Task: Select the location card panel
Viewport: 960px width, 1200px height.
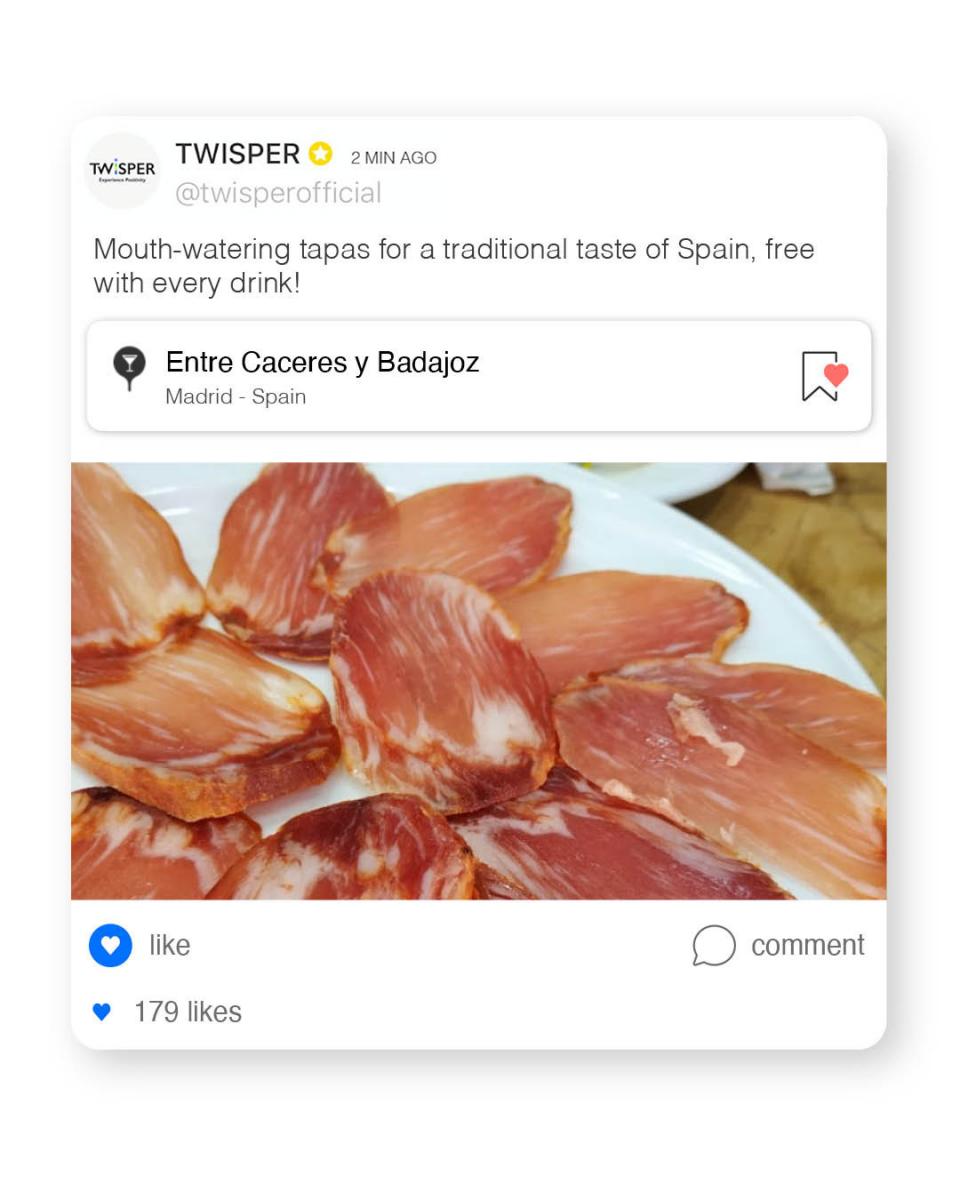Action: click(x=478, y=376)
